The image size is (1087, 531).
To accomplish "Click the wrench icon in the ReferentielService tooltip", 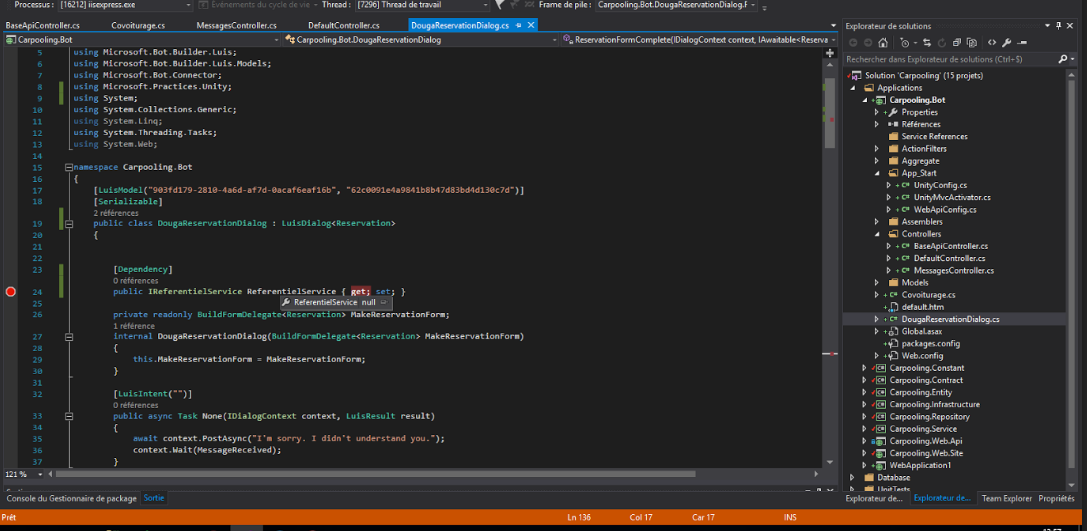I will click(286, 302).
